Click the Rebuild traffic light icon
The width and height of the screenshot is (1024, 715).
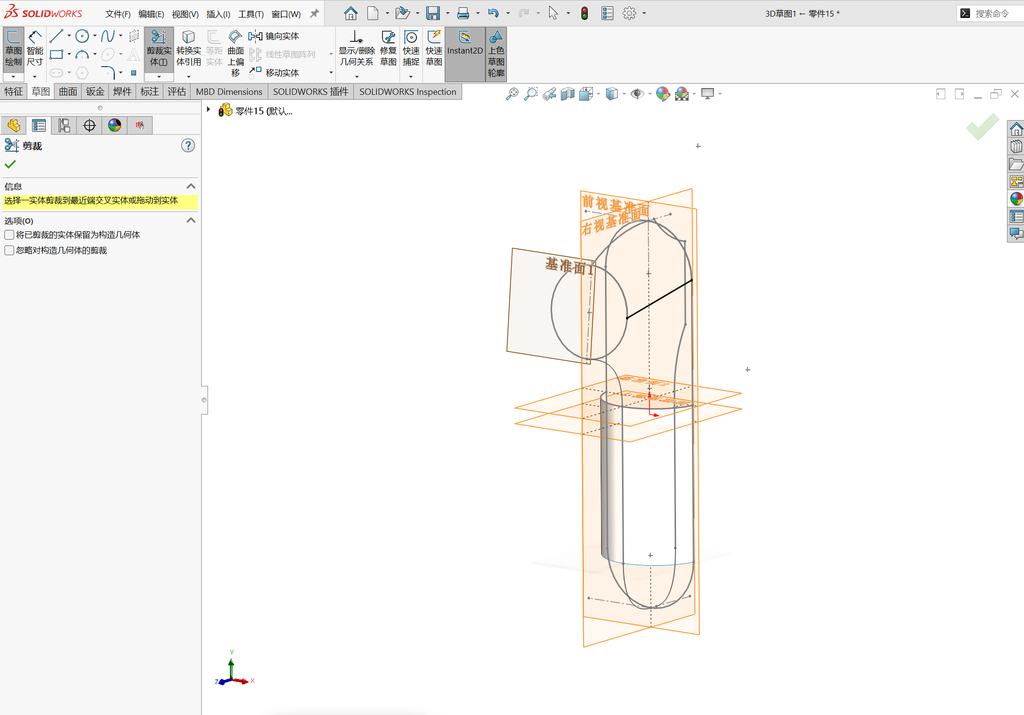pos(584,13)
